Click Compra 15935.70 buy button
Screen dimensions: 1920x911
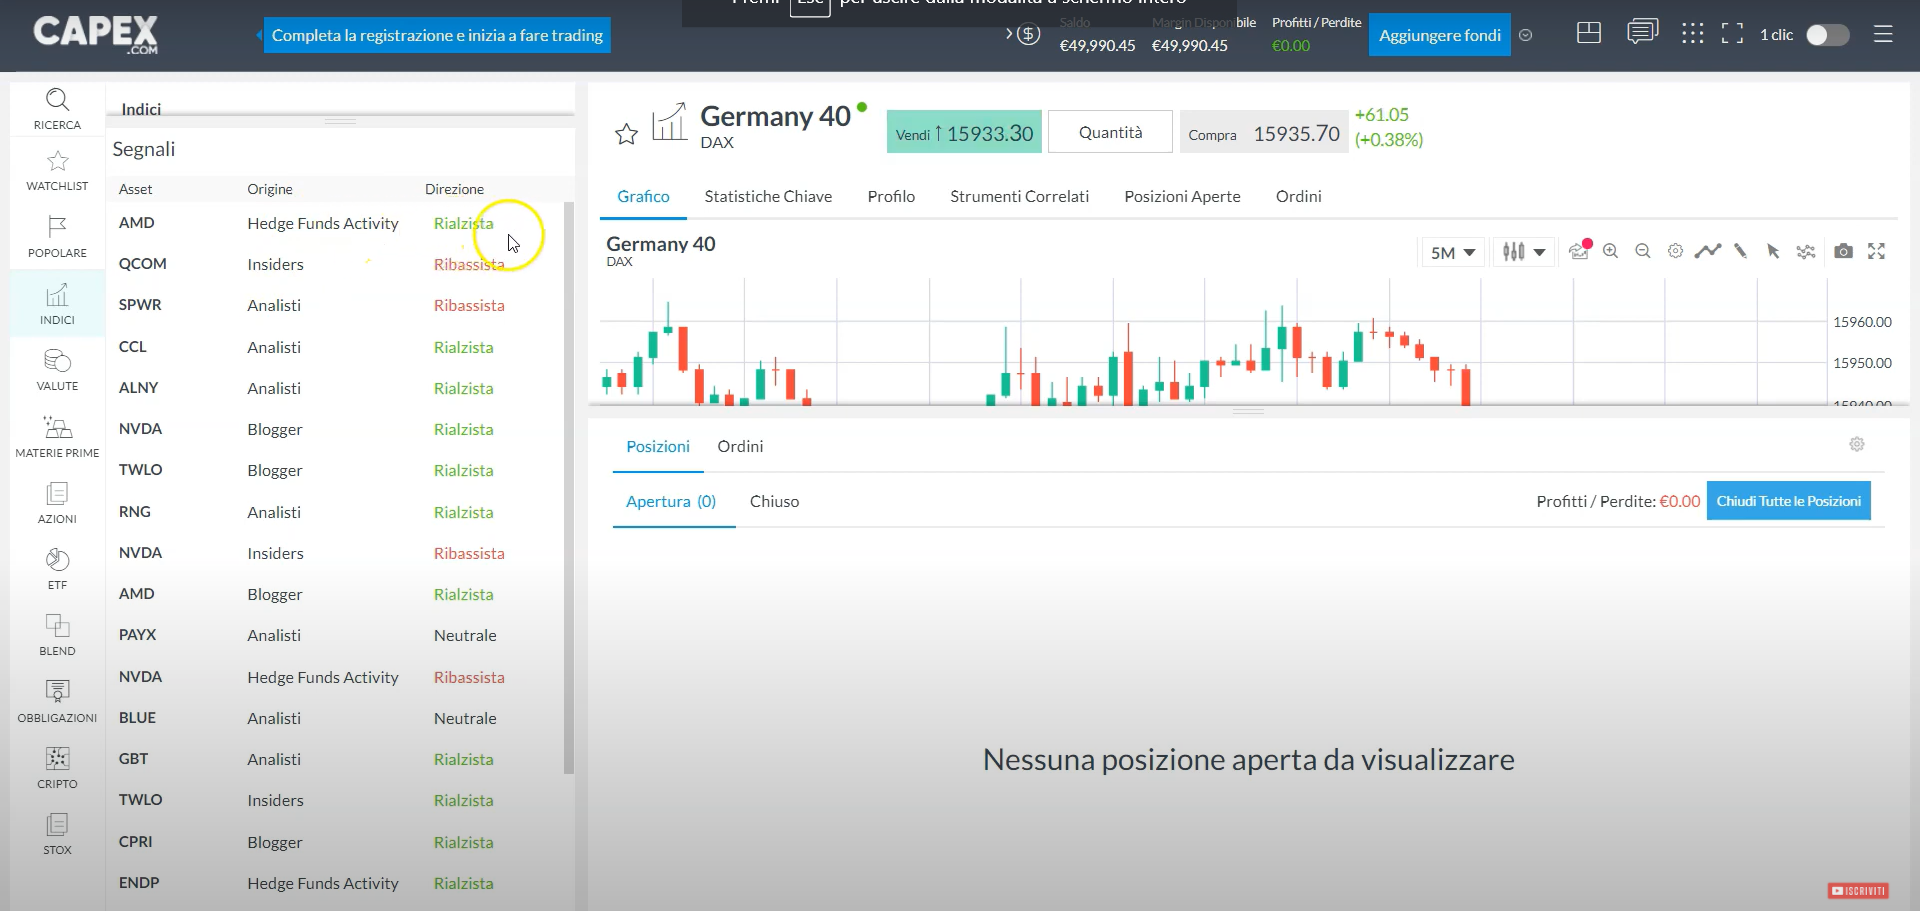pyautogui.click(x=1263, y=132)
